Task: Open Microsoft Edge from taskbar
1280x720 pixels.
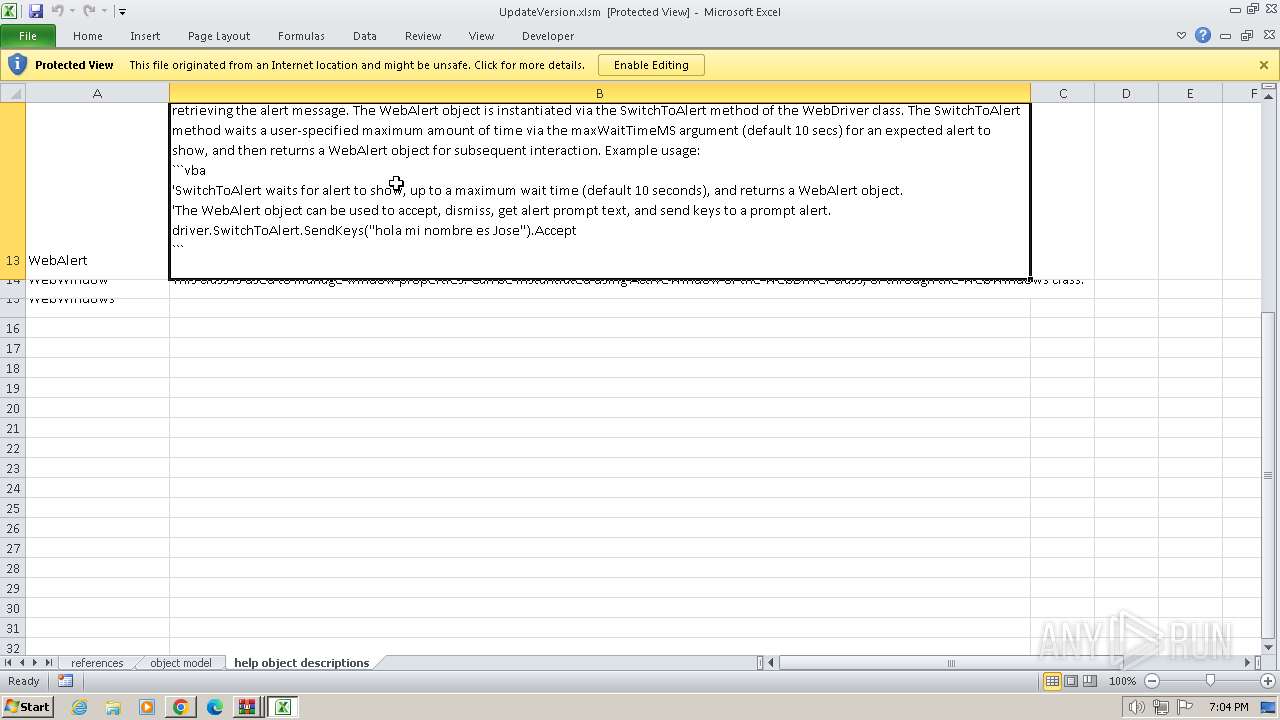Action: [215, 707]
